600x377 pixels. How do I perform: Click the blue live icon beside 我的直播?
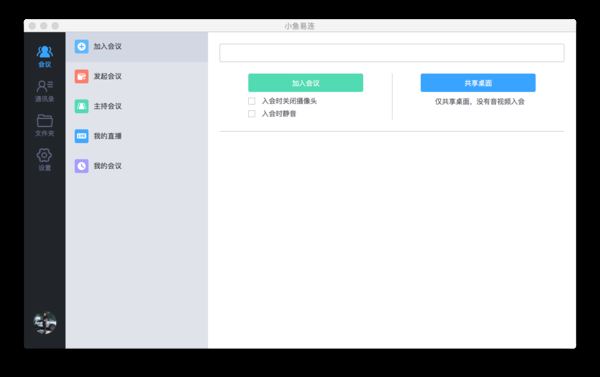click(82, 136)
